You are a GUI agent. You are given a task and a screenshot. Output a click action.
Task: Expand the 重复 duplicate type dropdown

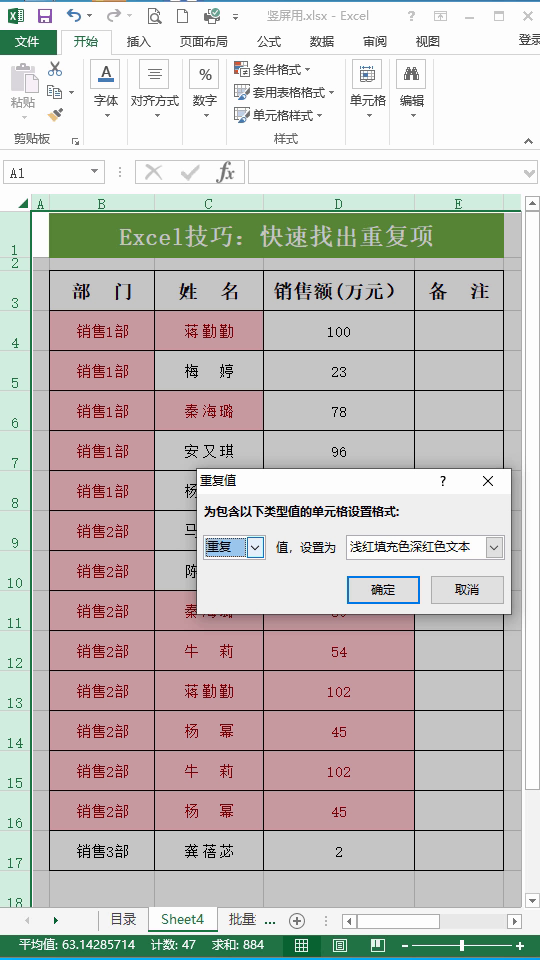[x=256, y=547]
